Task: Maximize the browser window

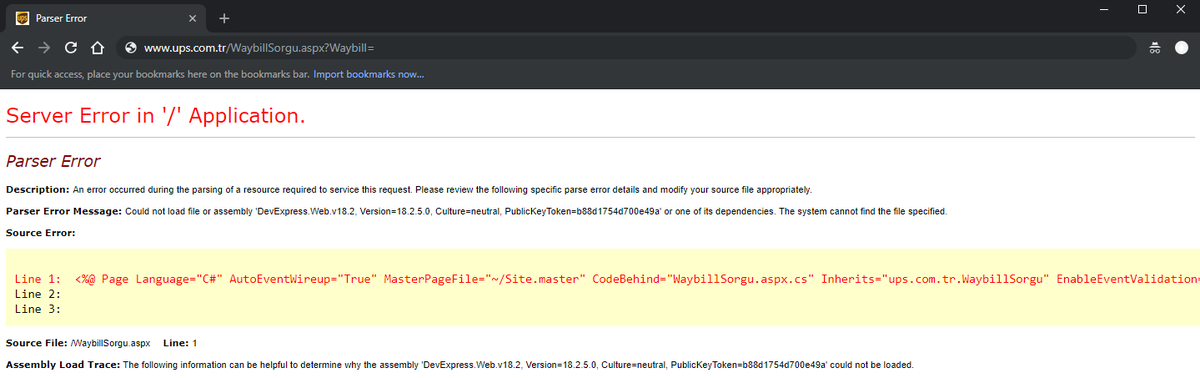Action: (x=1142, y=10)
